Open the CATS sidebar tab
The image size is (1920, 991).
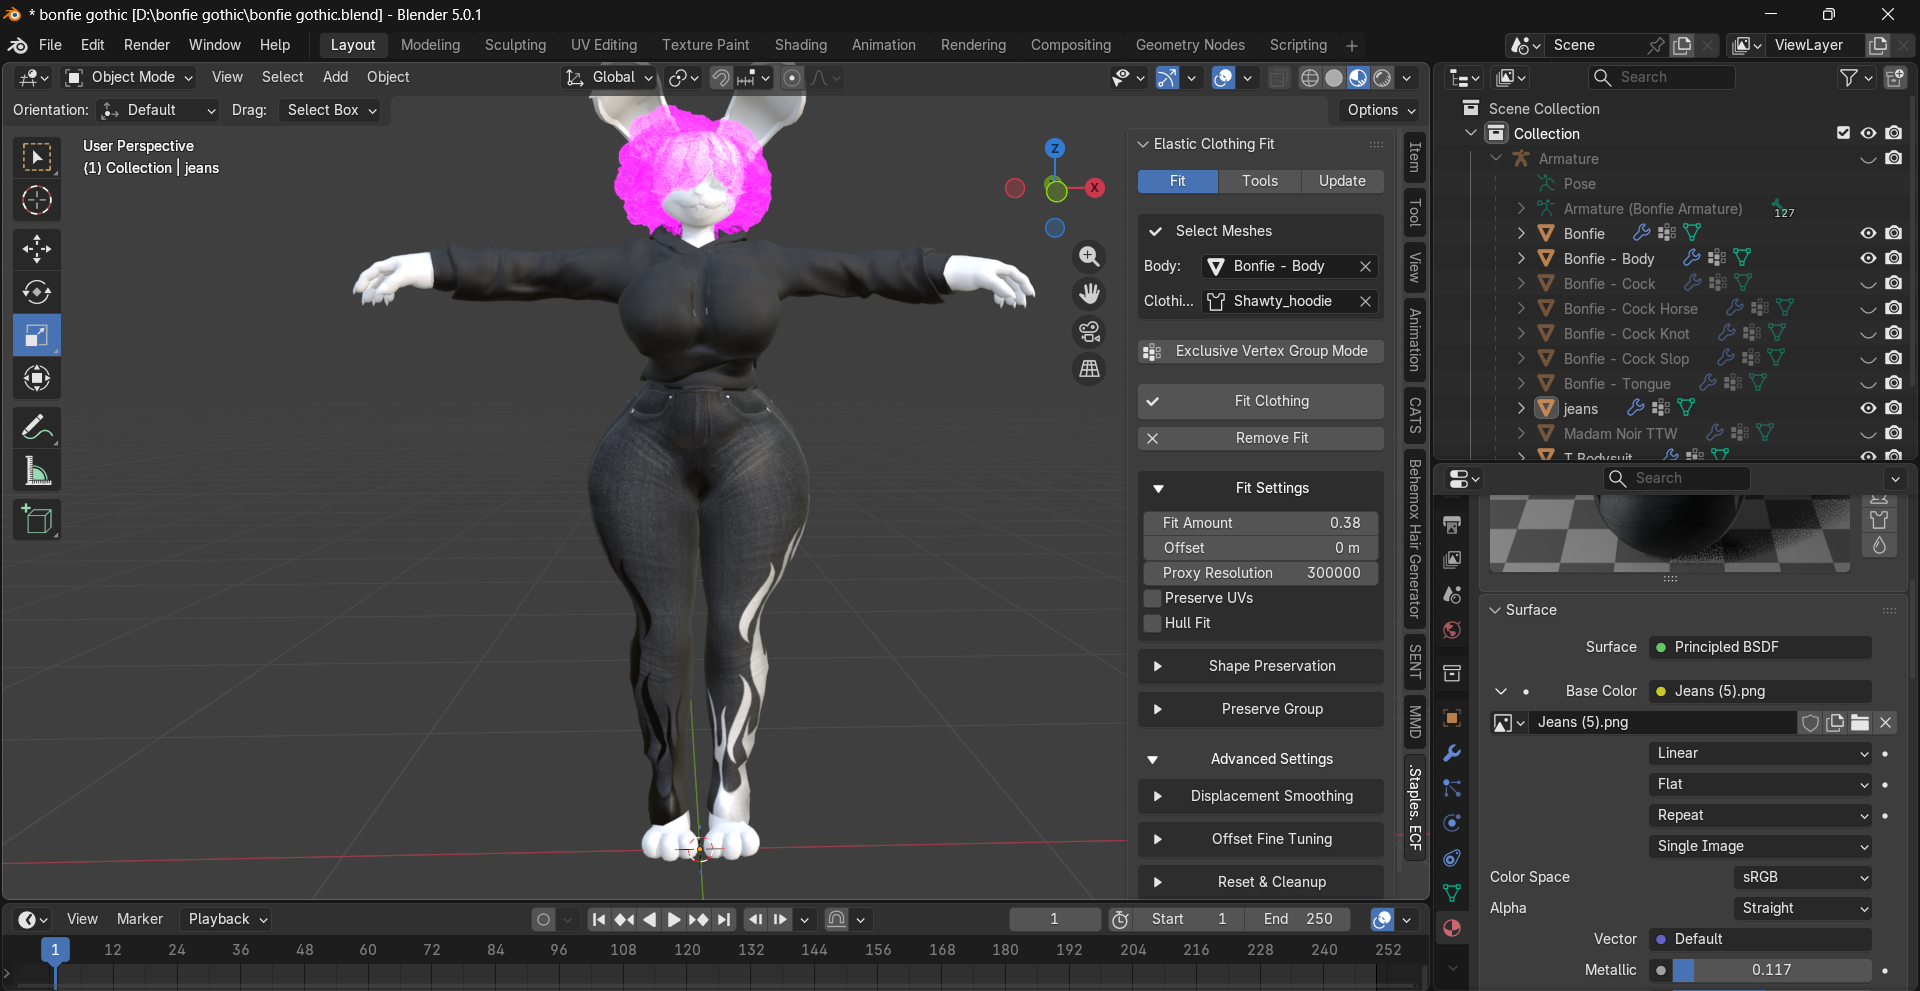(1414, 415)
